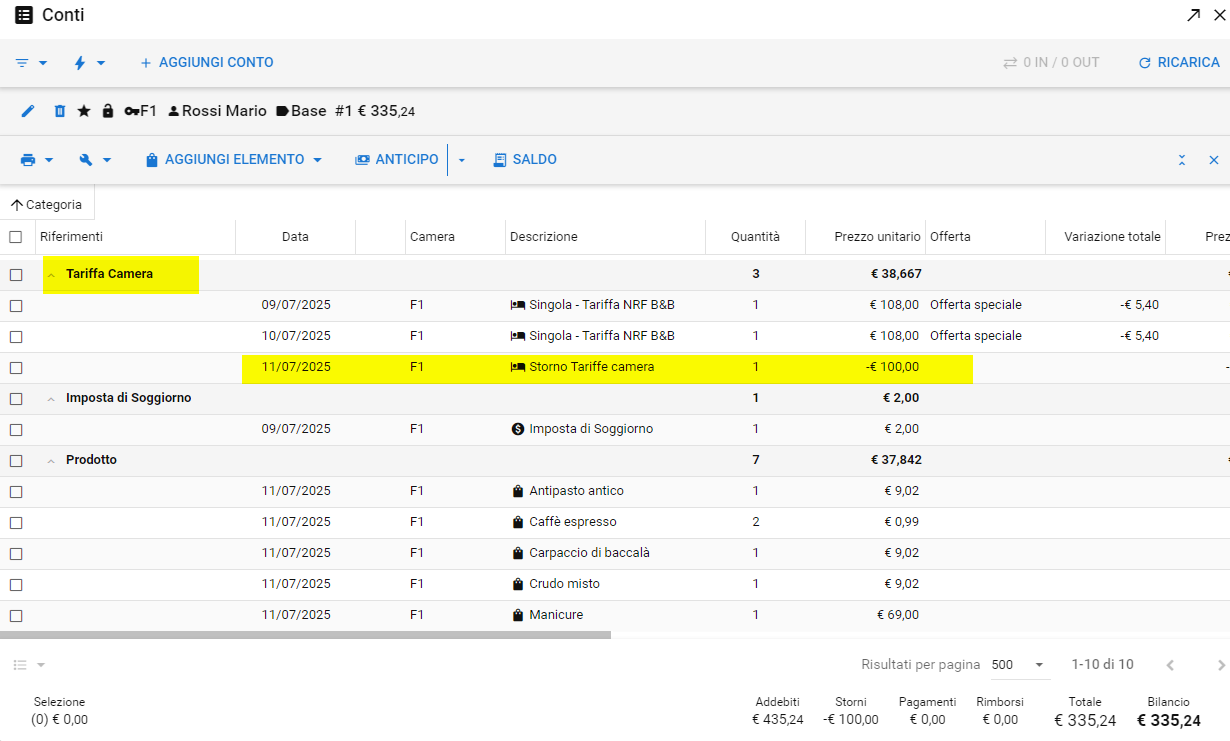Click the Categoria grouping tab
The width and height of the screenshot is (1230, 741).
pyautogui.click(x=47, y=205)
